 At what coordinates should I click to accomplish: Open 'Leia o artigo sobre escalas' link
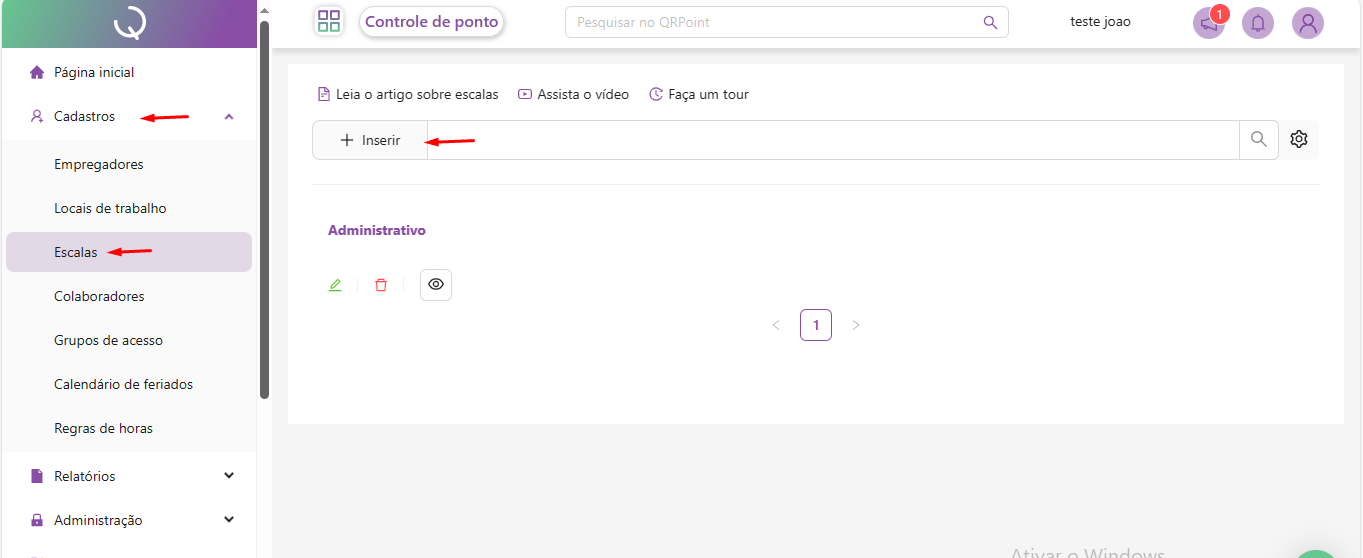[408, 95]
